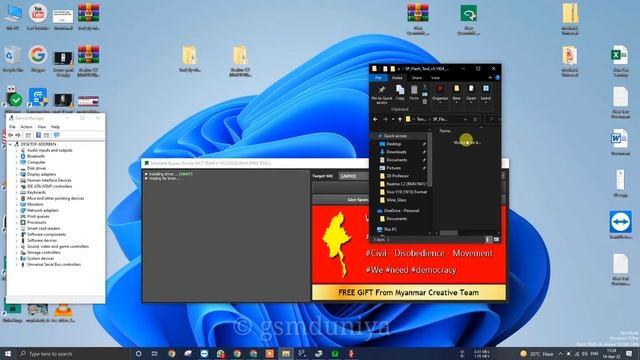The height and width of the screenshot is (360, 640).
Task: Switch to File tab in File Explorer
Action: (378, 78)
